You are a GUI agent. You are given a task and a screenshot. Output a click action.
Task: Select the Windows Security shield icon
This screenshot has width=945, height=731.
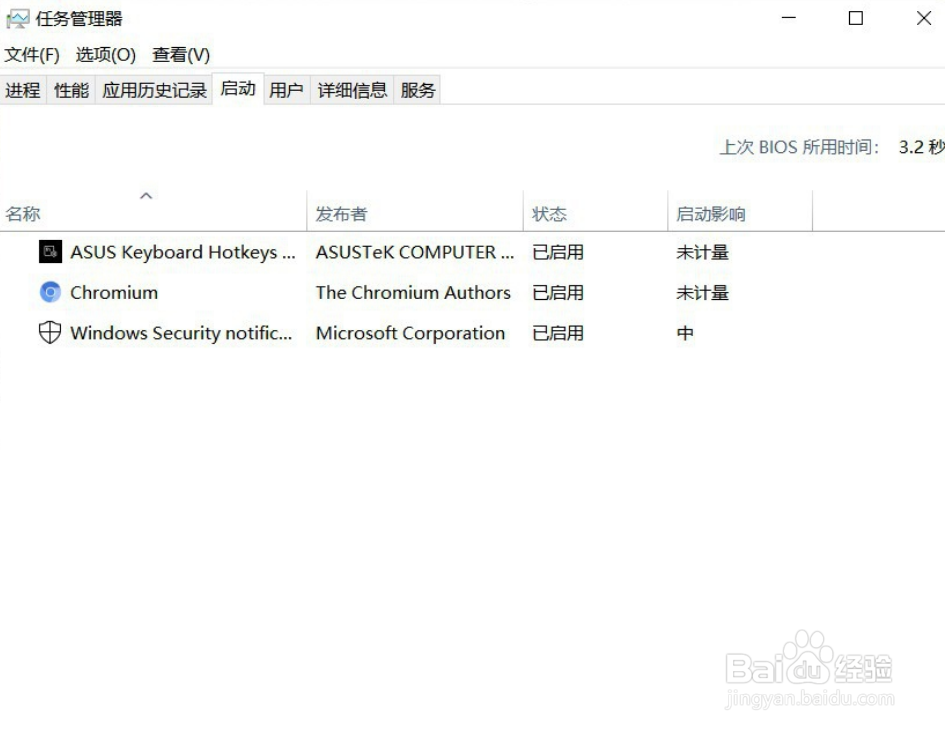click(50, 332)
